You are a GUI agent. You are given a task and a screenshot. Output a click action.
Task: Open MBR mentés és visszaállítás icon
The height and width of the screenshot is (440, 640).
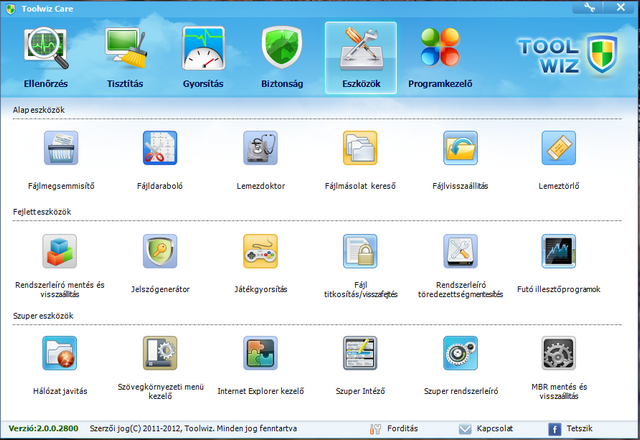pyautogui.click(x=559, y=353)
